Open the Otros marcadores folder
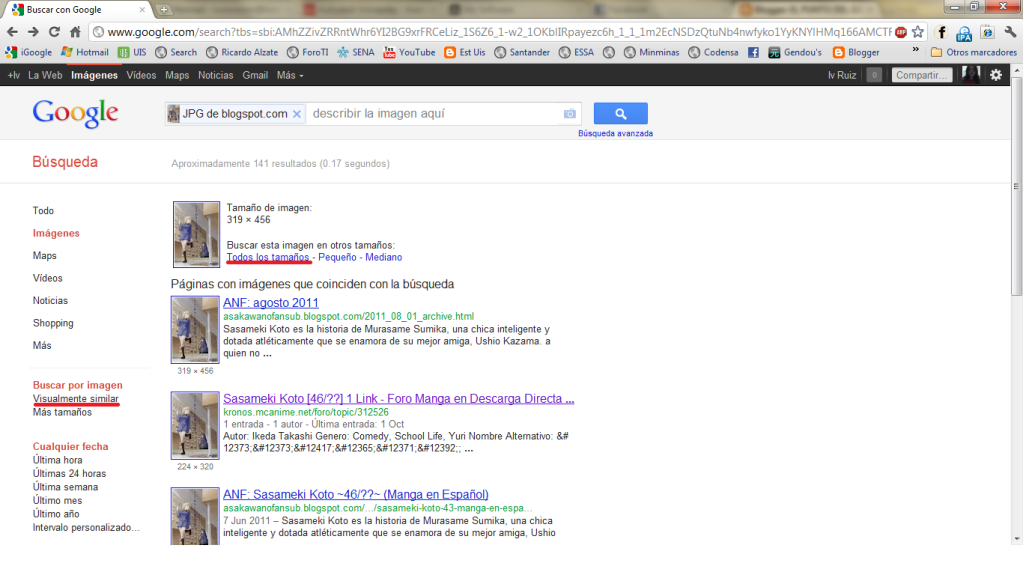This screenshot has height=575, width=1023. pos(974,52)
